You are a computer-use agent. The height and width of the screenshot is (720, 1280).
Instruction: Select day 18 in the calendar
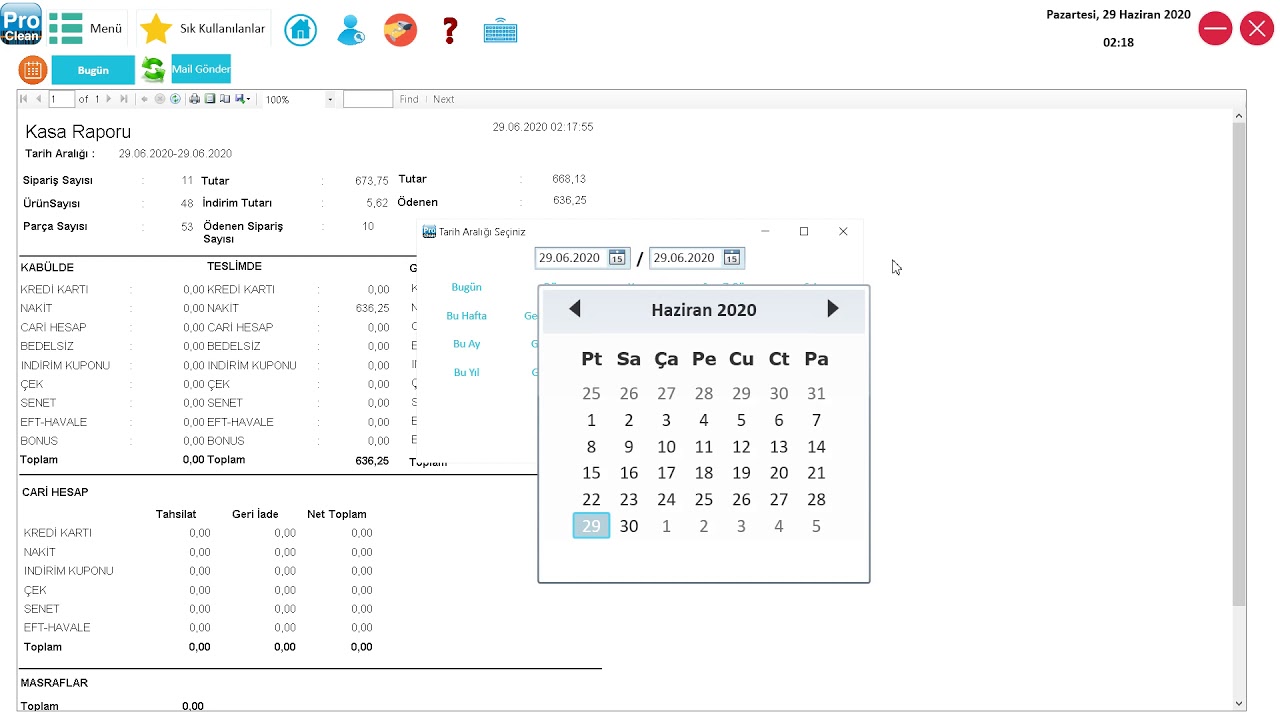click(704, 473)
